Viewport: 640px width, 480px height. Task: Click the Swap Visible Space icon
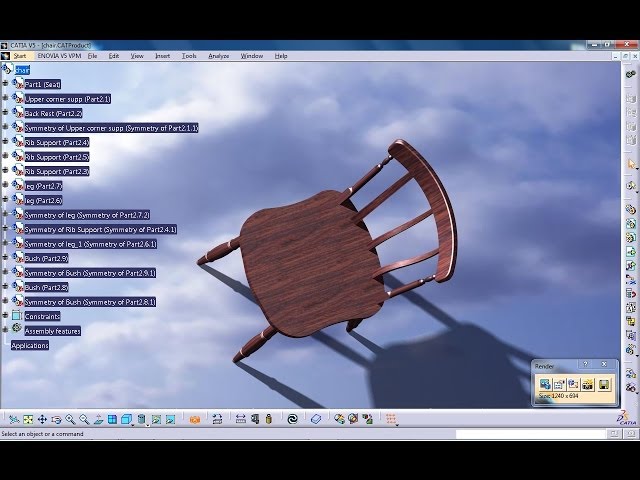[170, 419]
